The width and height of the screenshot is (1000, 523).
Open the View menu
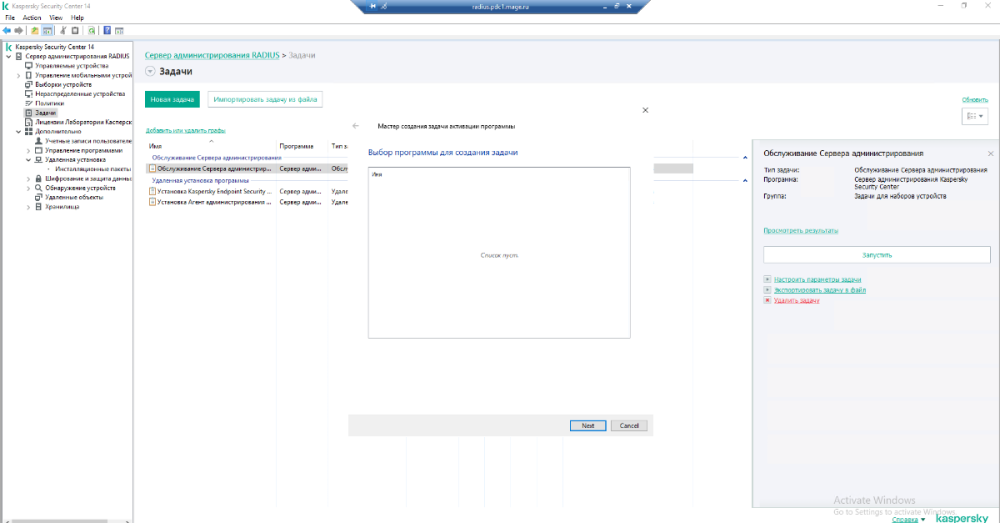56,18
